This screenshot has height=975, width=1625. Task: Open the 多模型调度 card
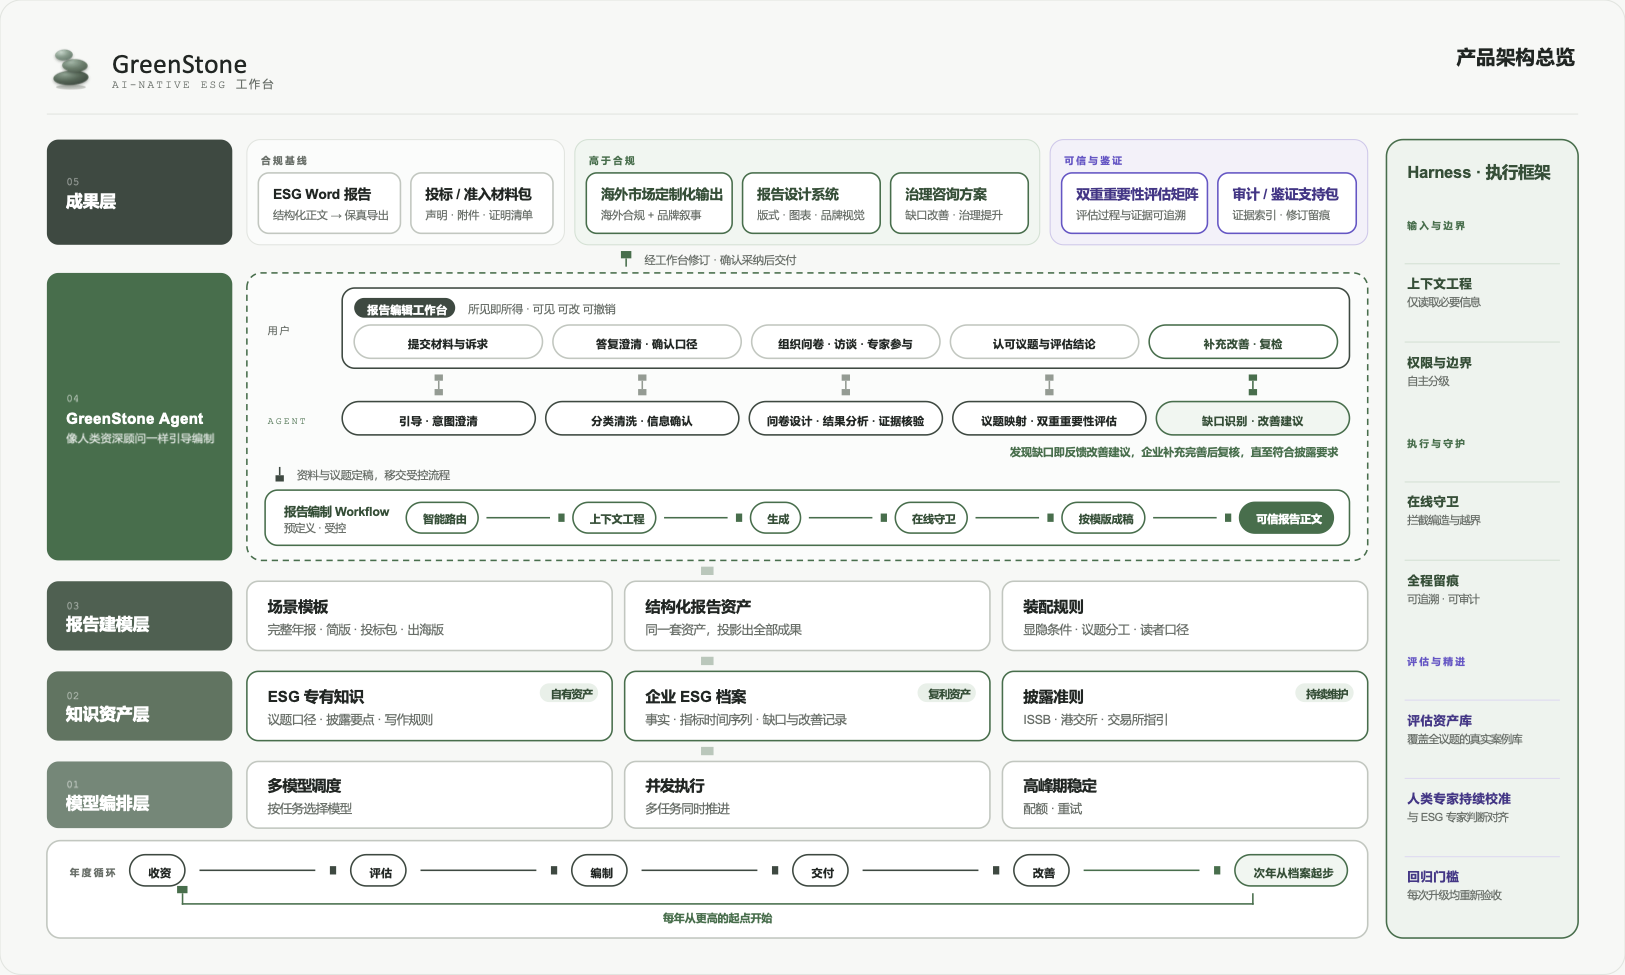tap(429, 795)
